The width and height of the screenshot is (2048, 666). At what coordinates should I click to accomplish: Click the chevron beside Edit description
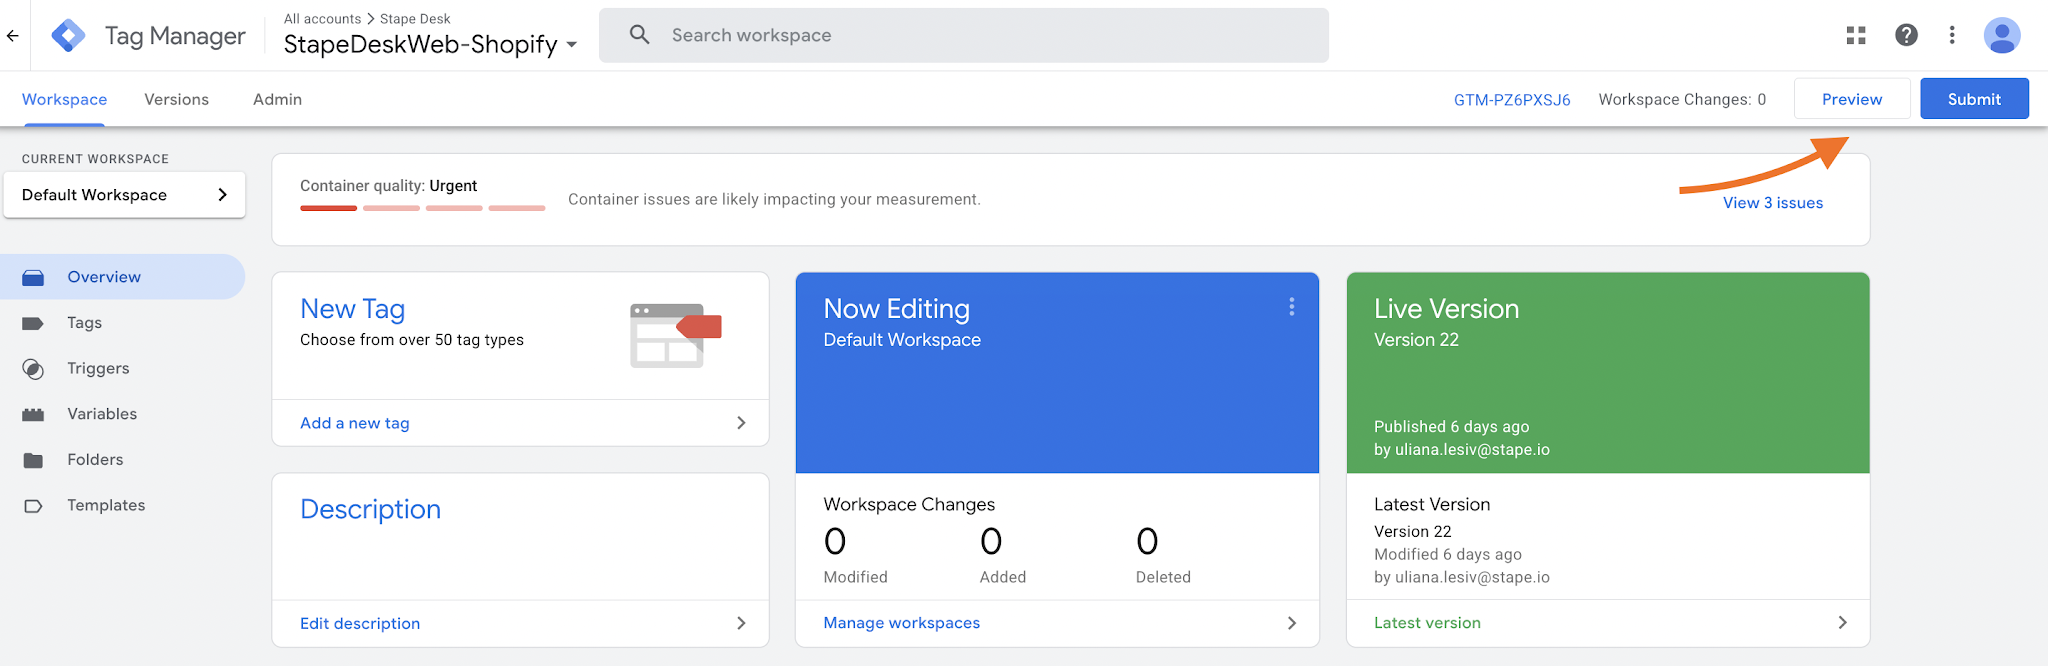coord(741,623)
